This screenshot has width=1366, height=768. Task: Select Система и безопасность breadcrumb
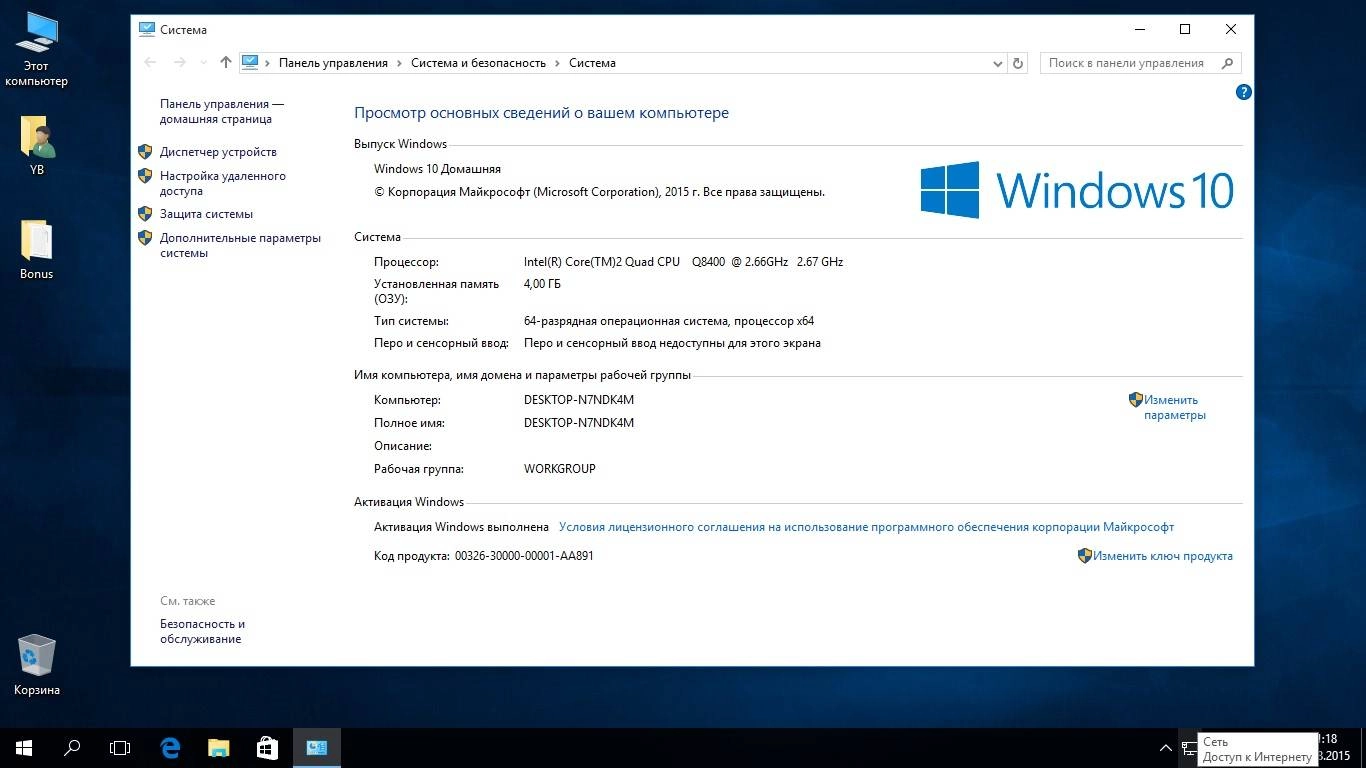point(478,63)
